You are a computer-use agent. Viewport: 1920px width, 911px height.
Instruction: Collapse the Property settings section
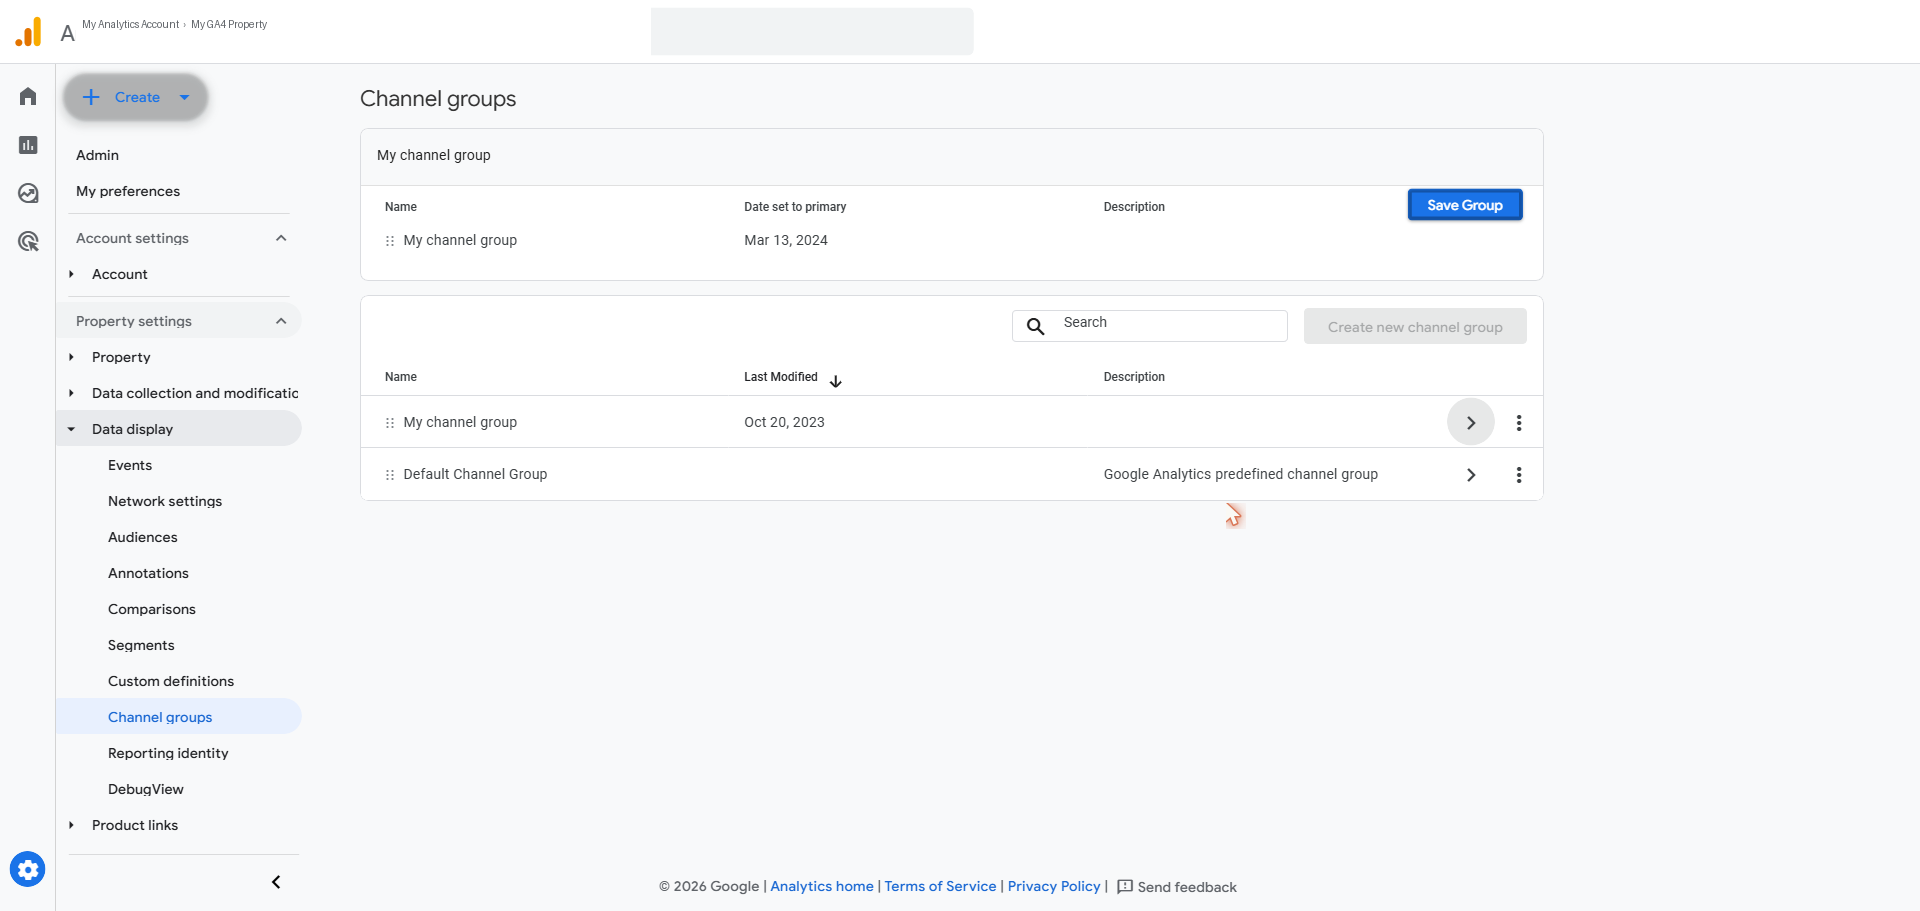281,321
